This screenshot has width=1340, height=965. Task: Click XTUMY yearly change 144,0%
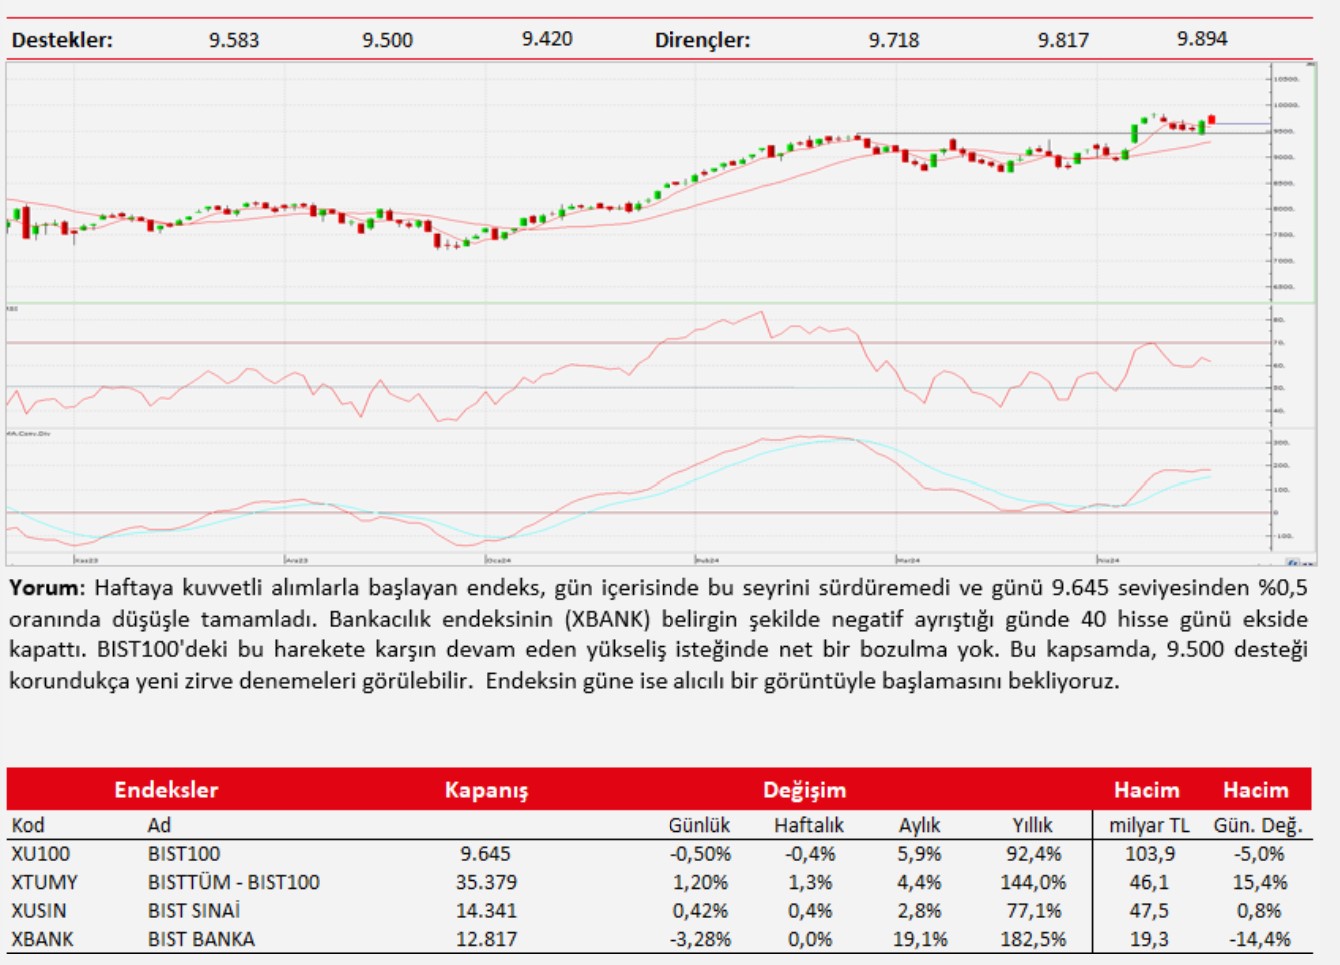point(1033,882)
